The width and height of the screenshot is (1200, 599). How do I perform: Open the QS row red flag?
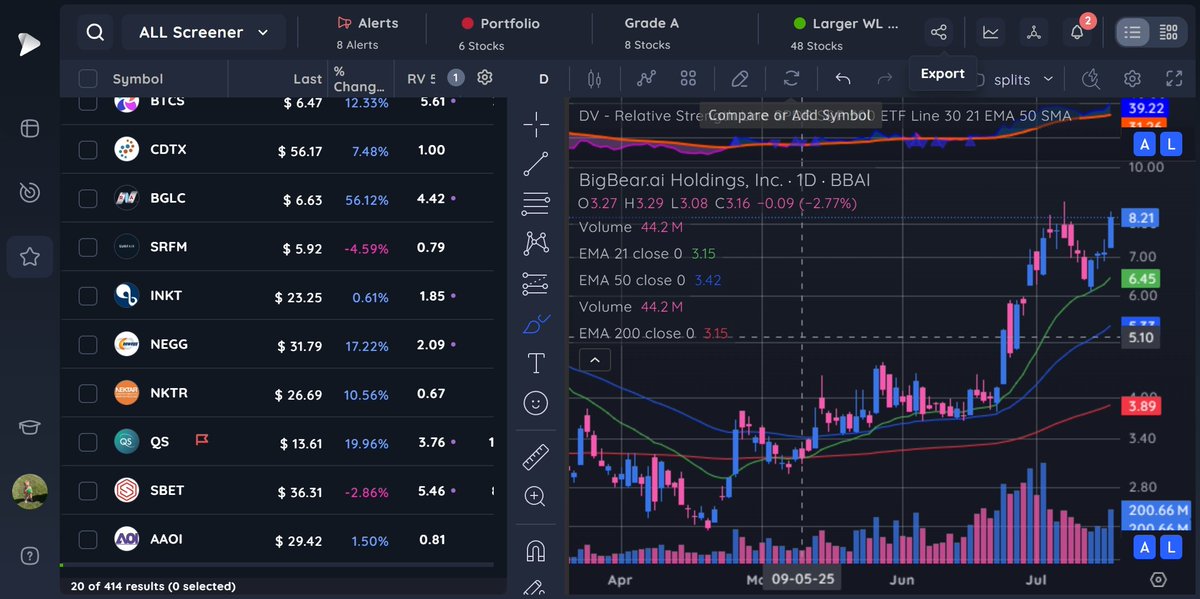click(201, 440)
